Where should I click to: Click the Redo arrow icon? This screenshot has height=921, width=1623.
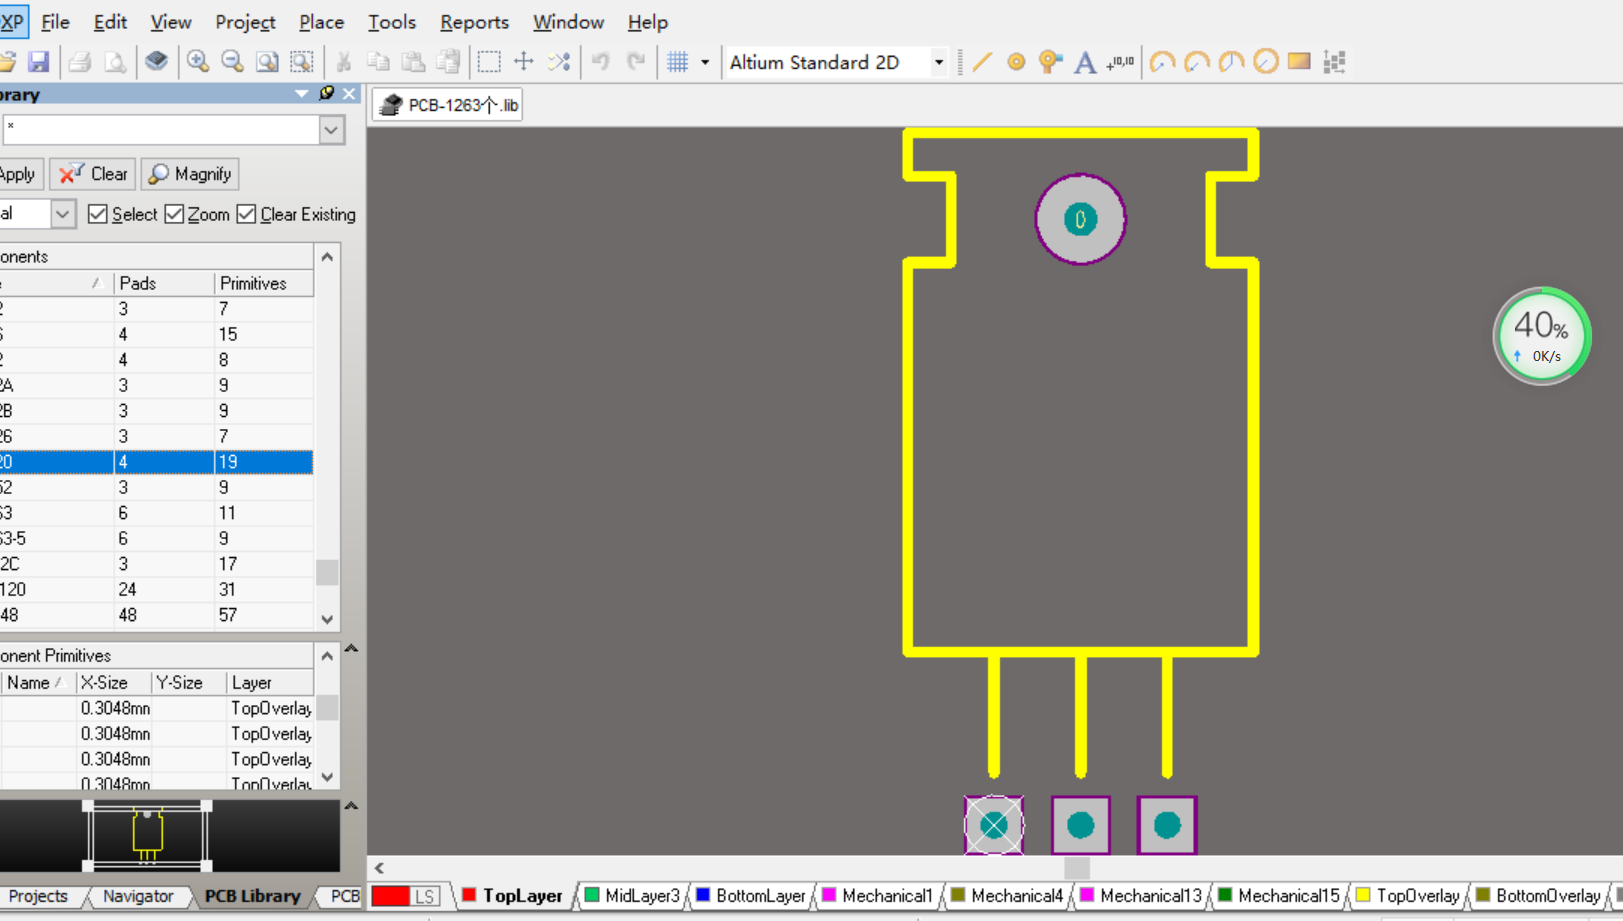pyautogui.click(x=636, y=62)
